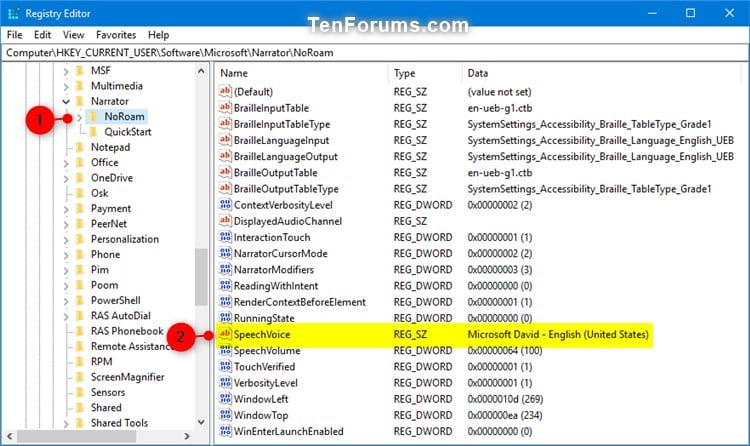This screenshot has height=446, width=750.
Task: Click the folder icon of PowerShell key
Action: click(x=80, y=300)
